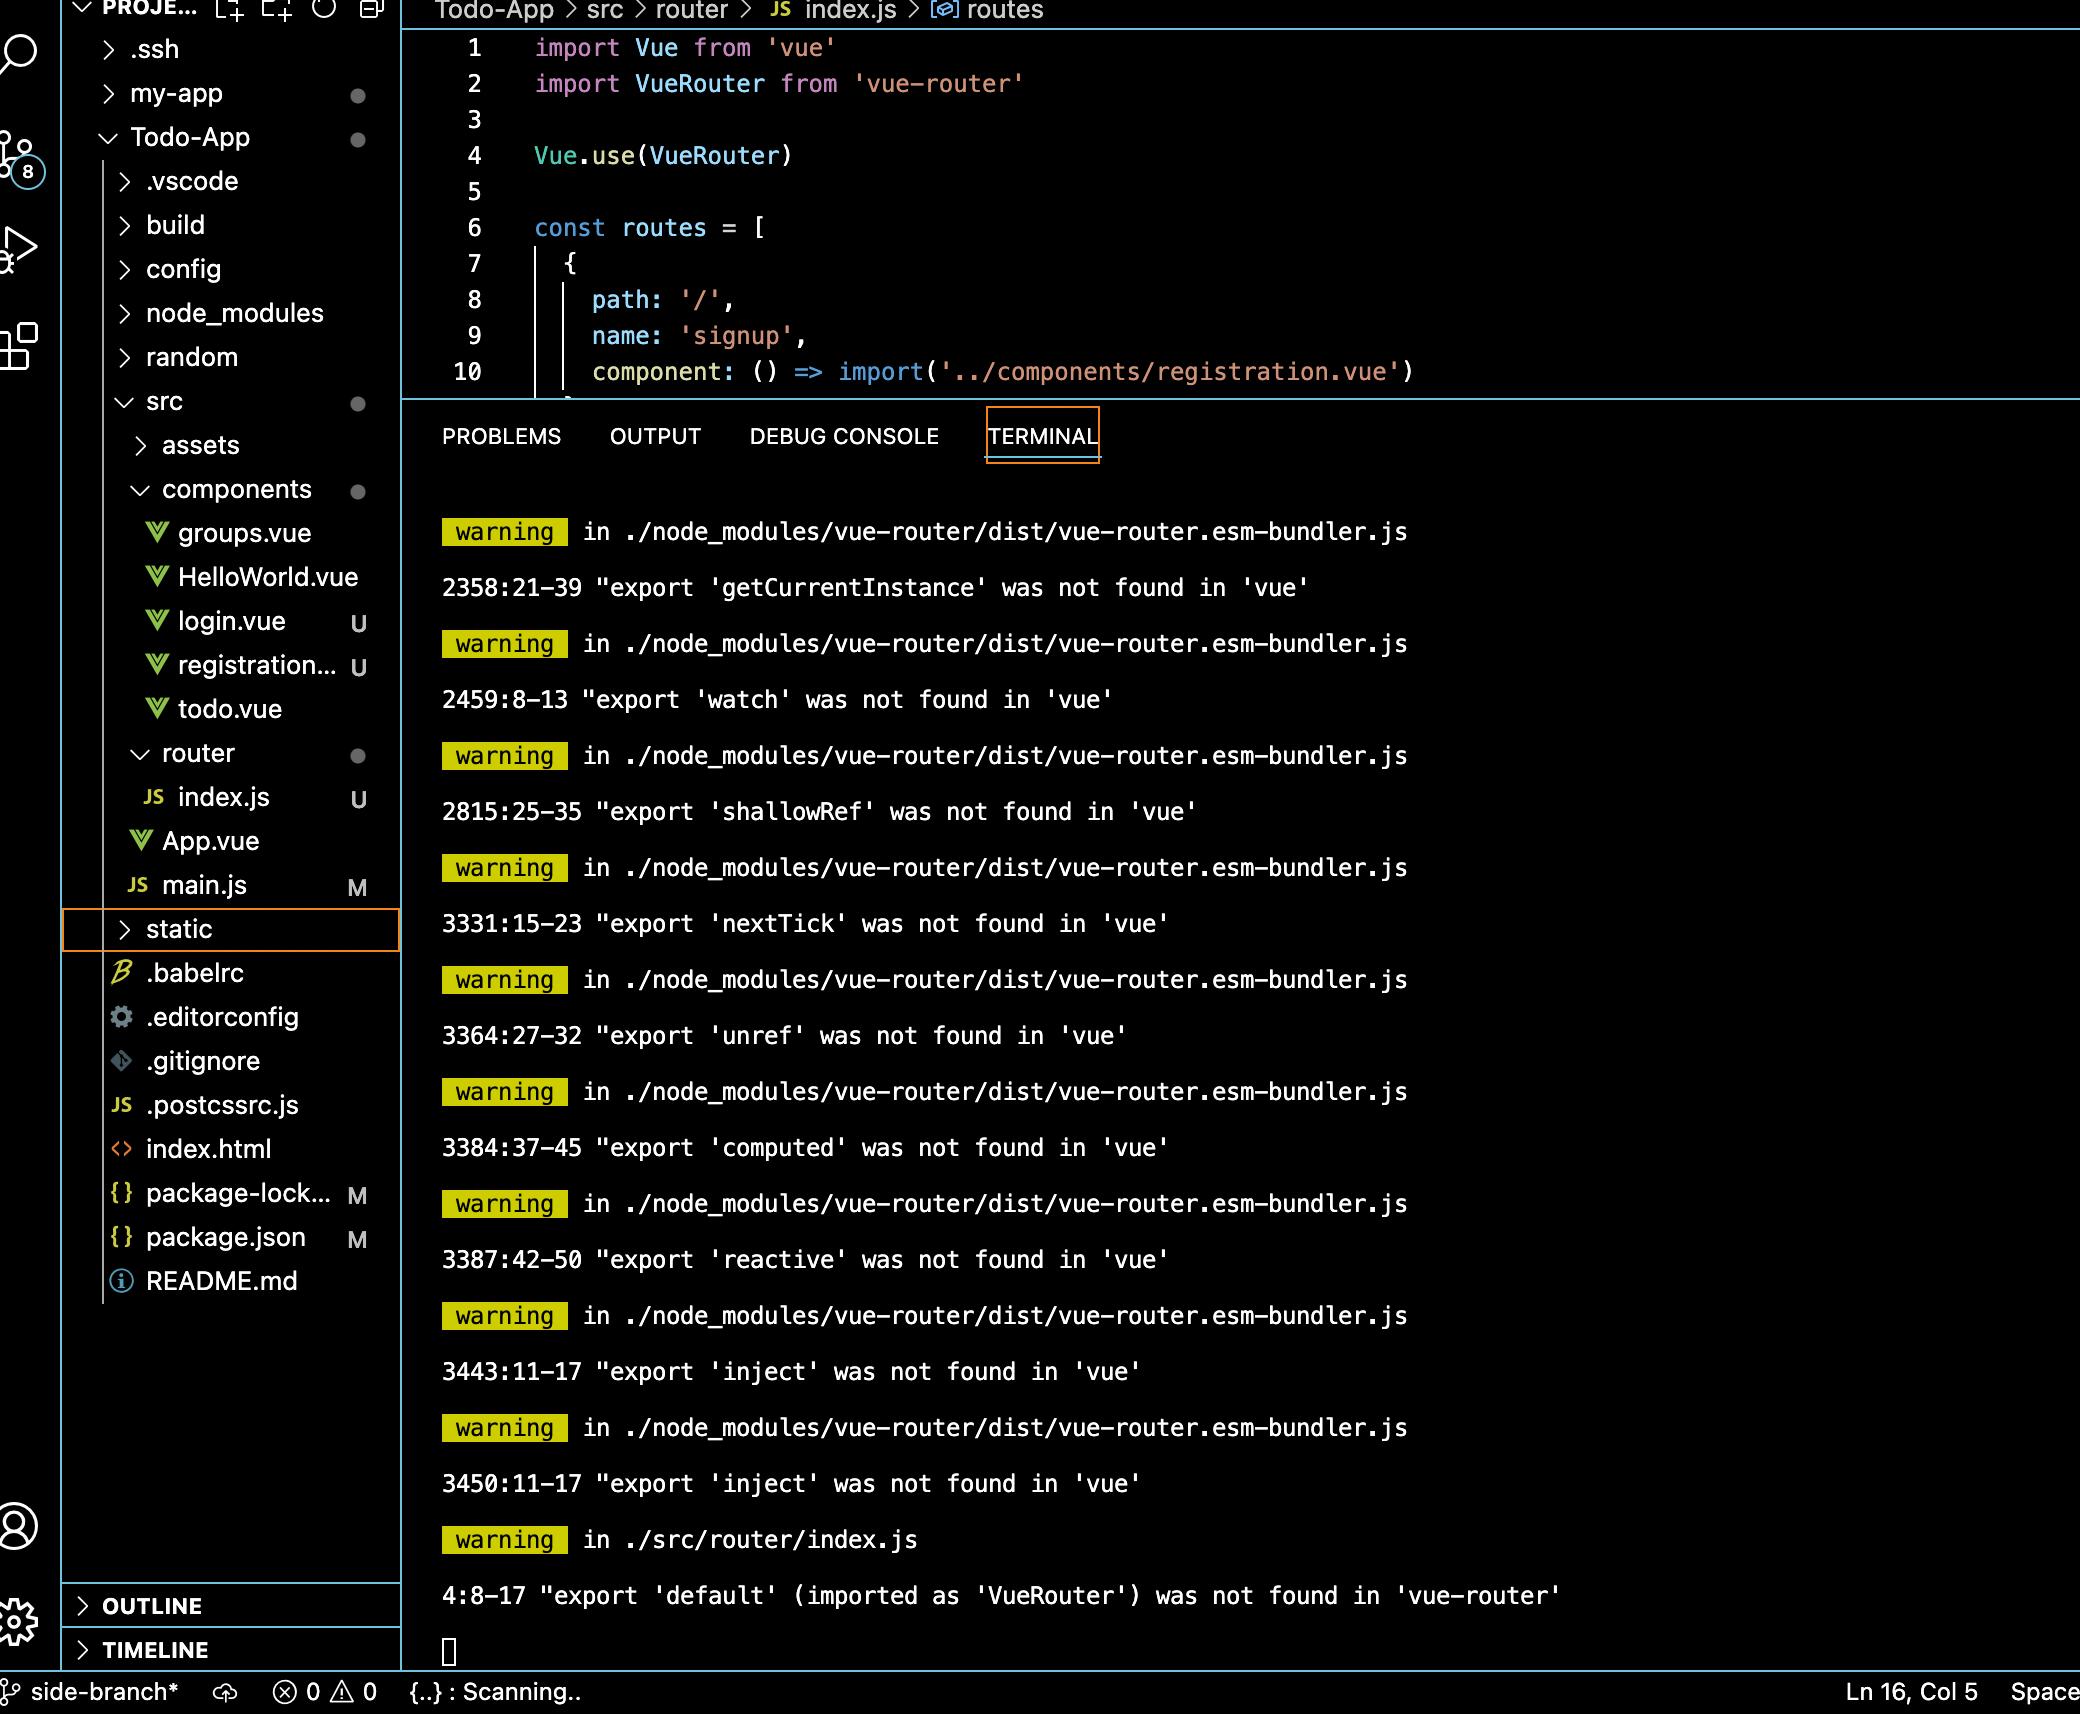Image resolution: width=2080 pixels, height=1714 pixels.
Task: Expand the static folder
Action: pos(231,929)
